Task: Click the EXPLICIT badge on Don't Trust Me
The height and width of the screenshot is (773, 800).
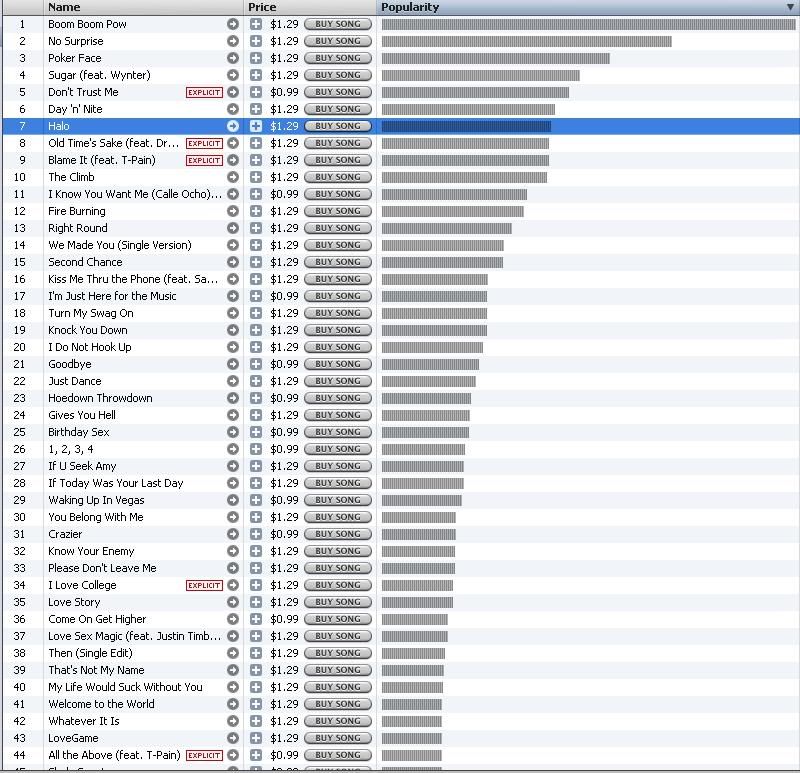Action: (x=204, y=92)
